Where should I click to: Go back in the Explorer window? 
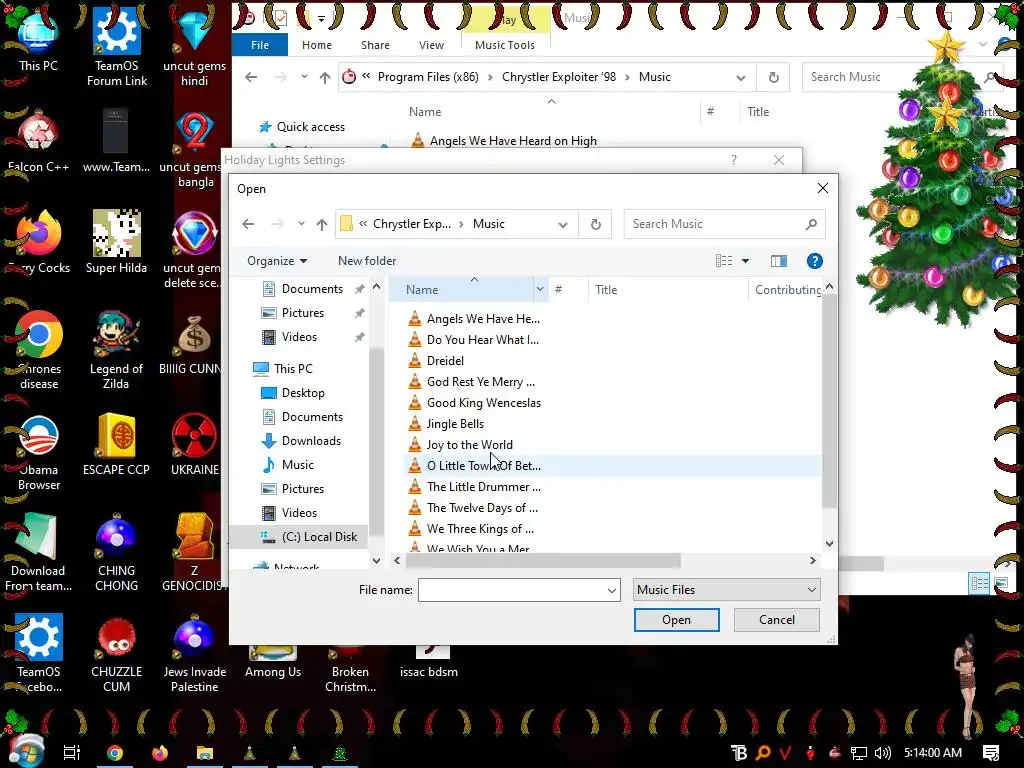coord(251,77)
